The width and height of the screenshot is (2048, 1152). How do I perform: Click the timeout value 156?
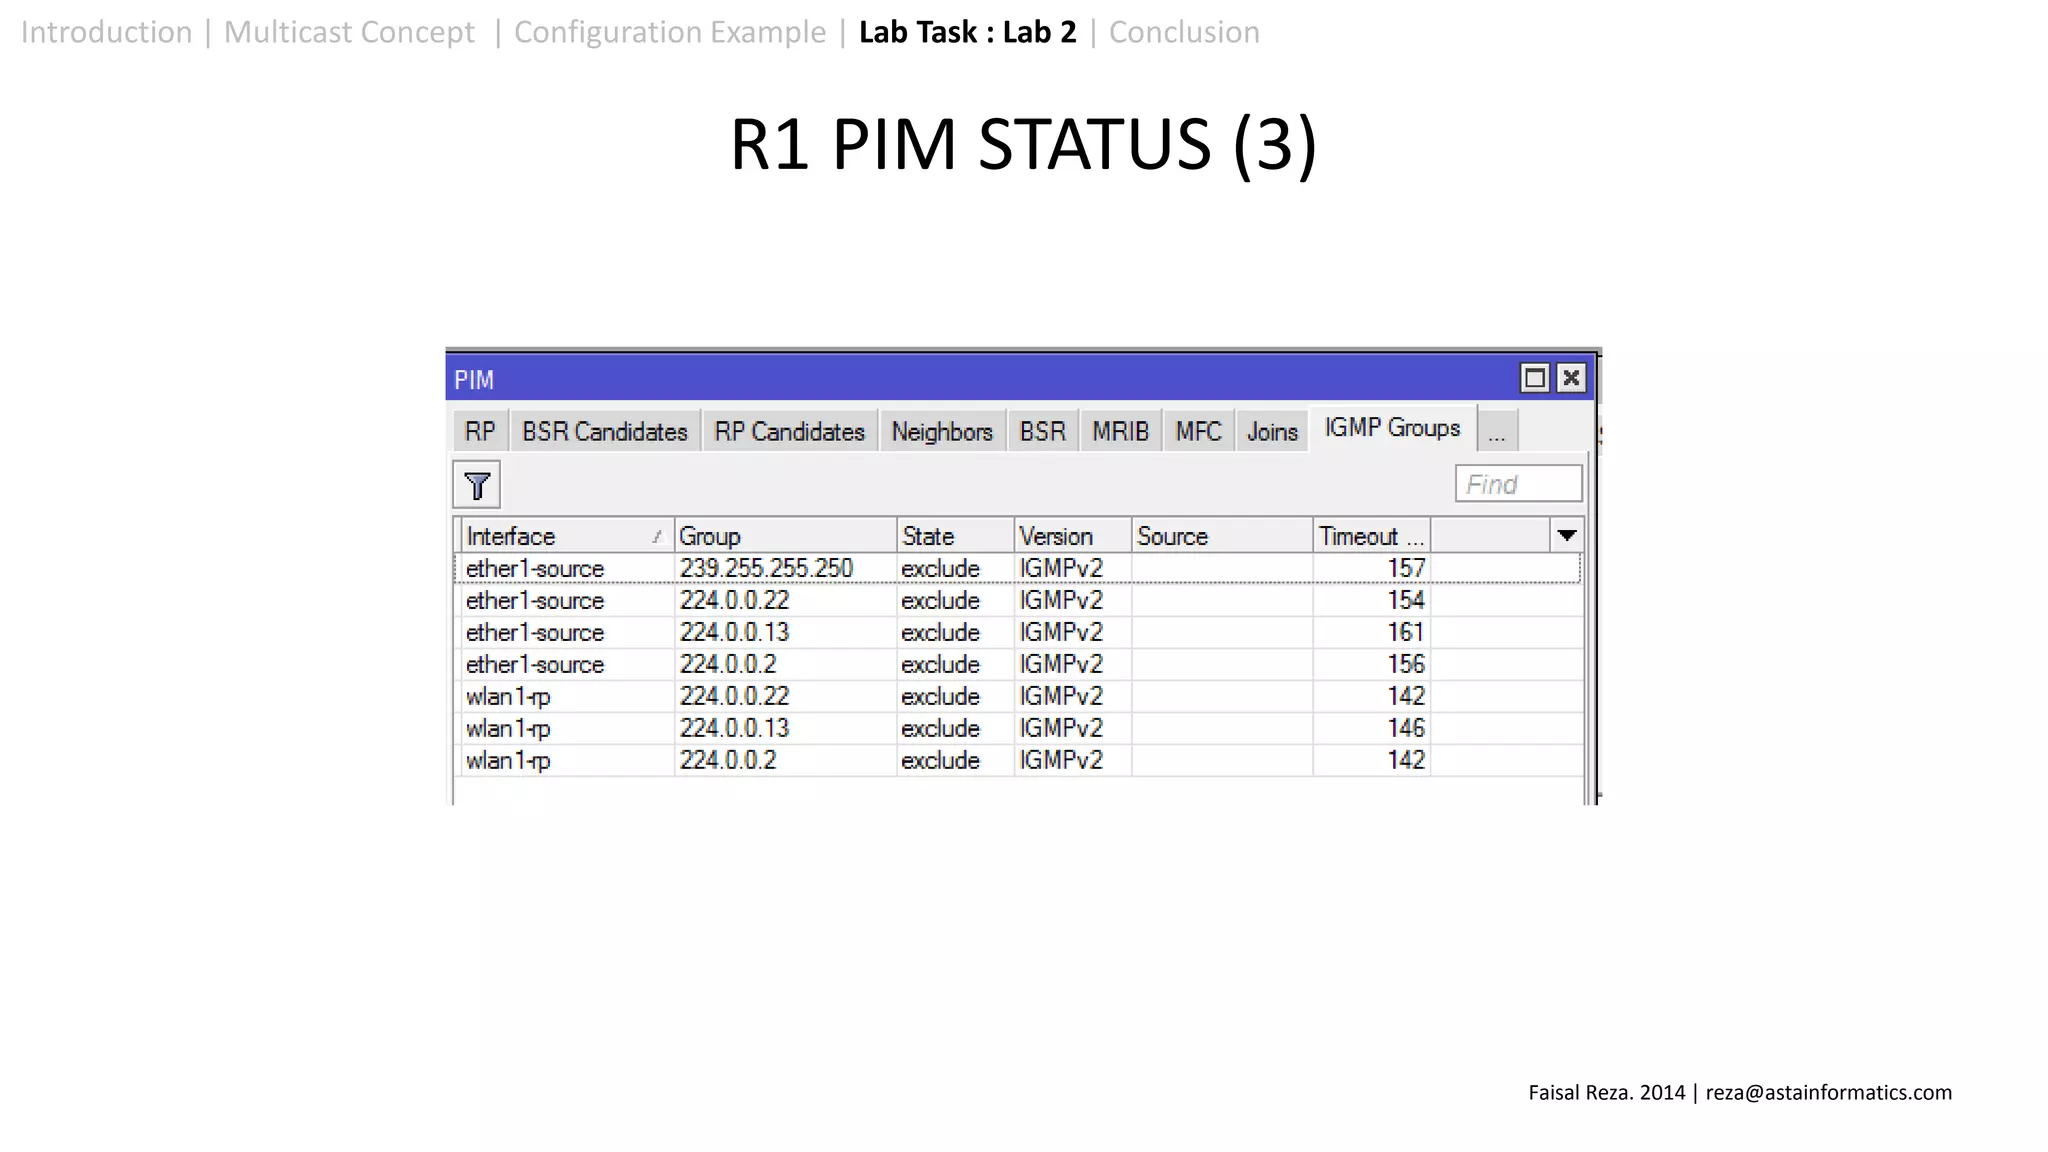pyautogui.click(x=1406, y=664)
